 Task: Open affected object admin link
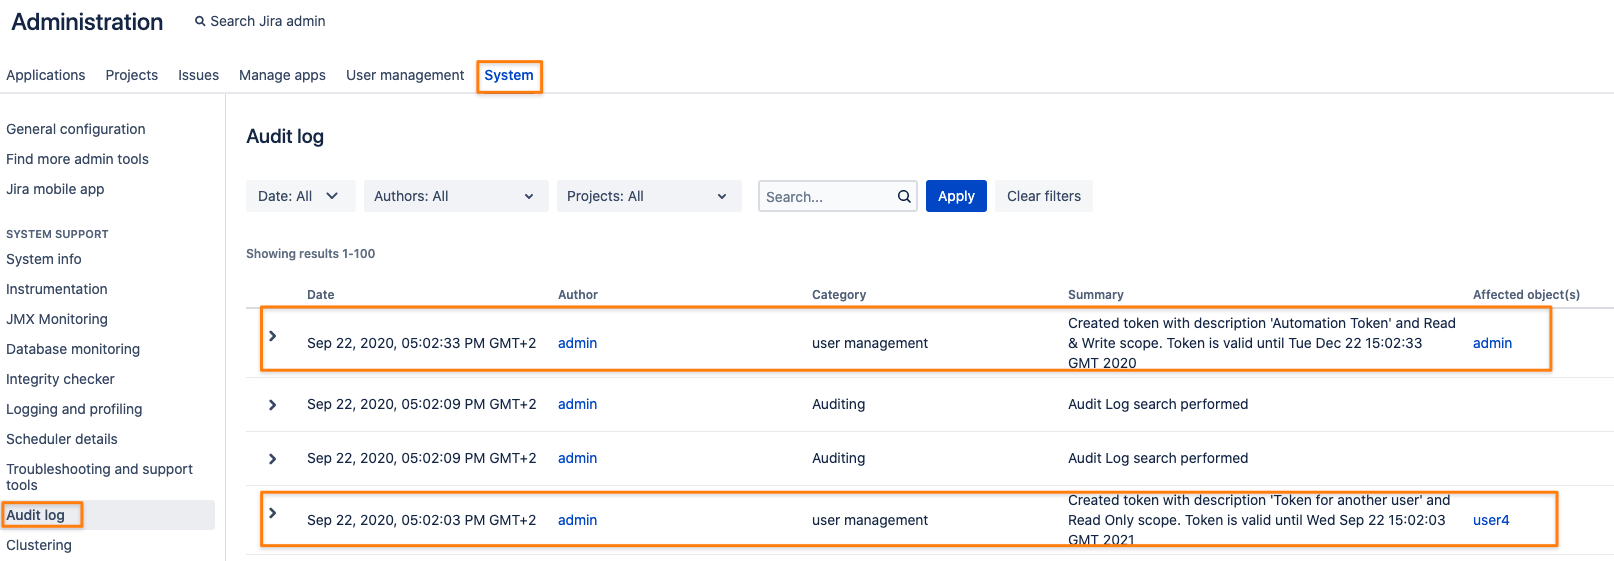point(1492,343)
